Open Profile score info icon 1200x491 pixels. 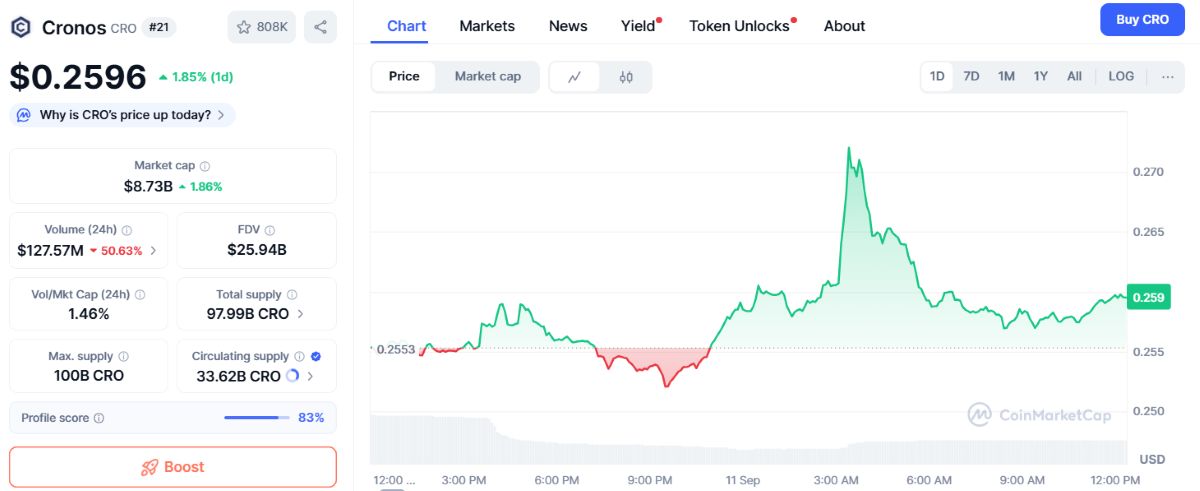click(99, 418)
